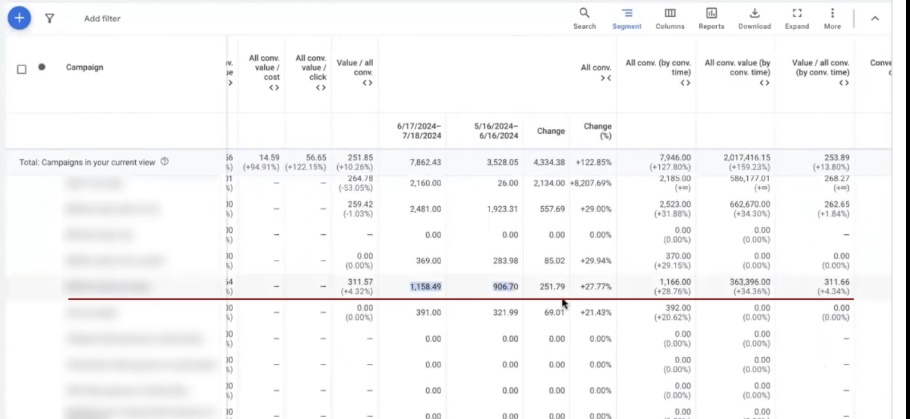The width and height of the screenshot is (910, 419).
Task: Sort by the Campaign column header
Action: click(84, 68)
